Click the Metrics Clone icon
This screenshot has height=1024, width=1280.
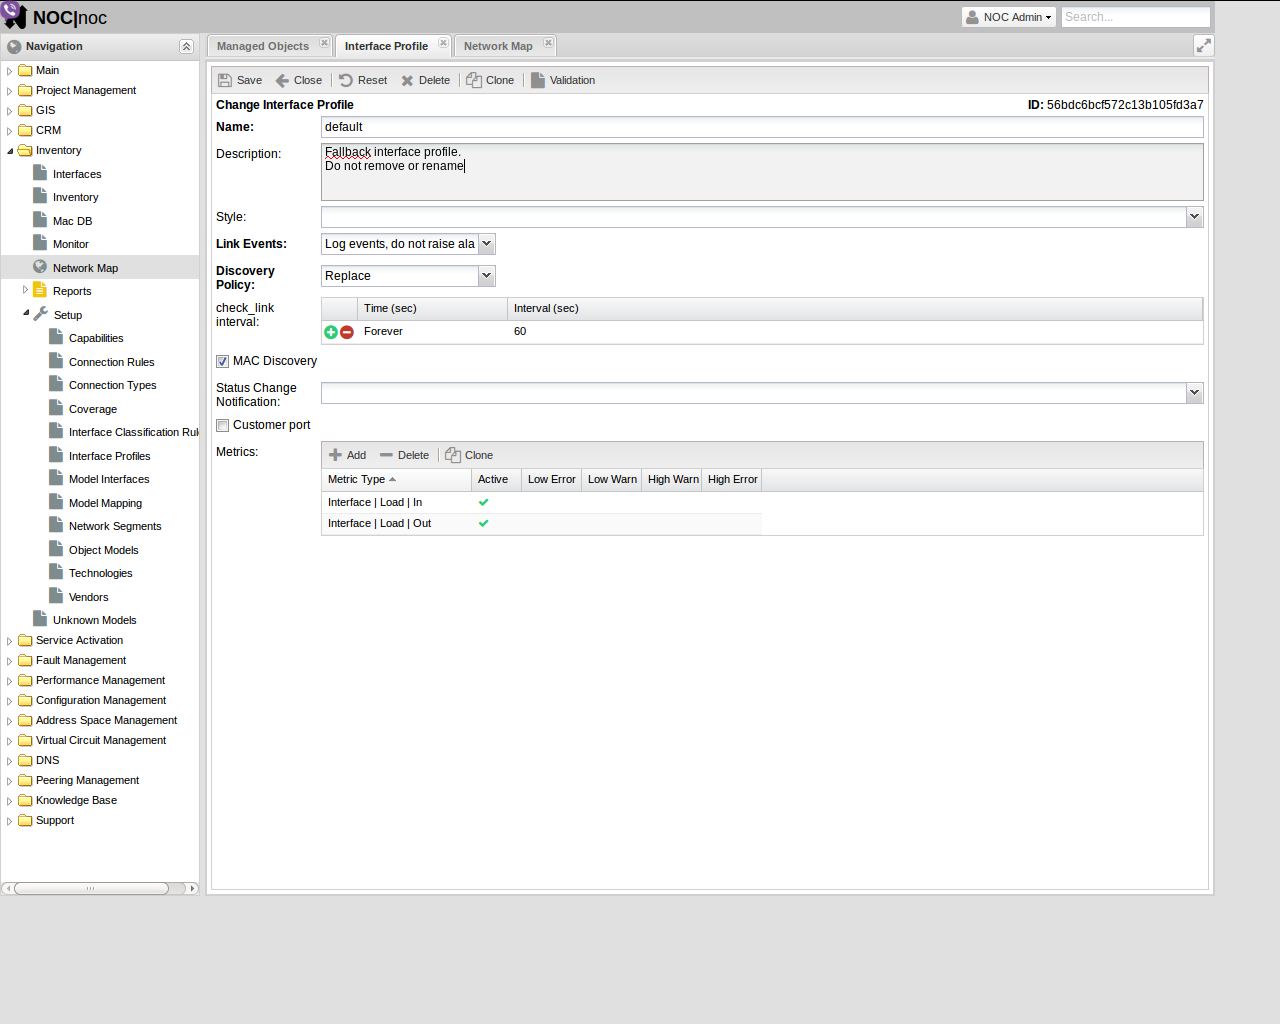click(453, 455)
